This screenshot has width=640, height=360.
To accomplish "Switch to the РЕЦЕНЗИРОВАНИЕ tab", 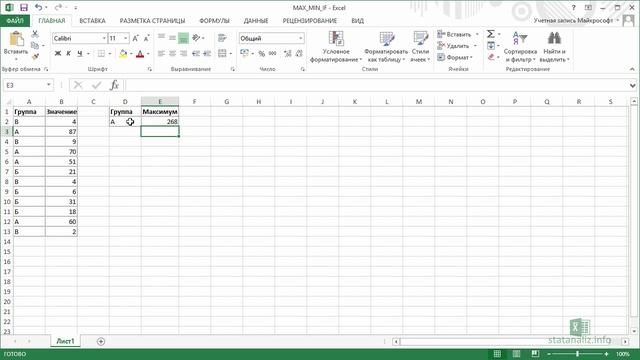I will 310,20.
